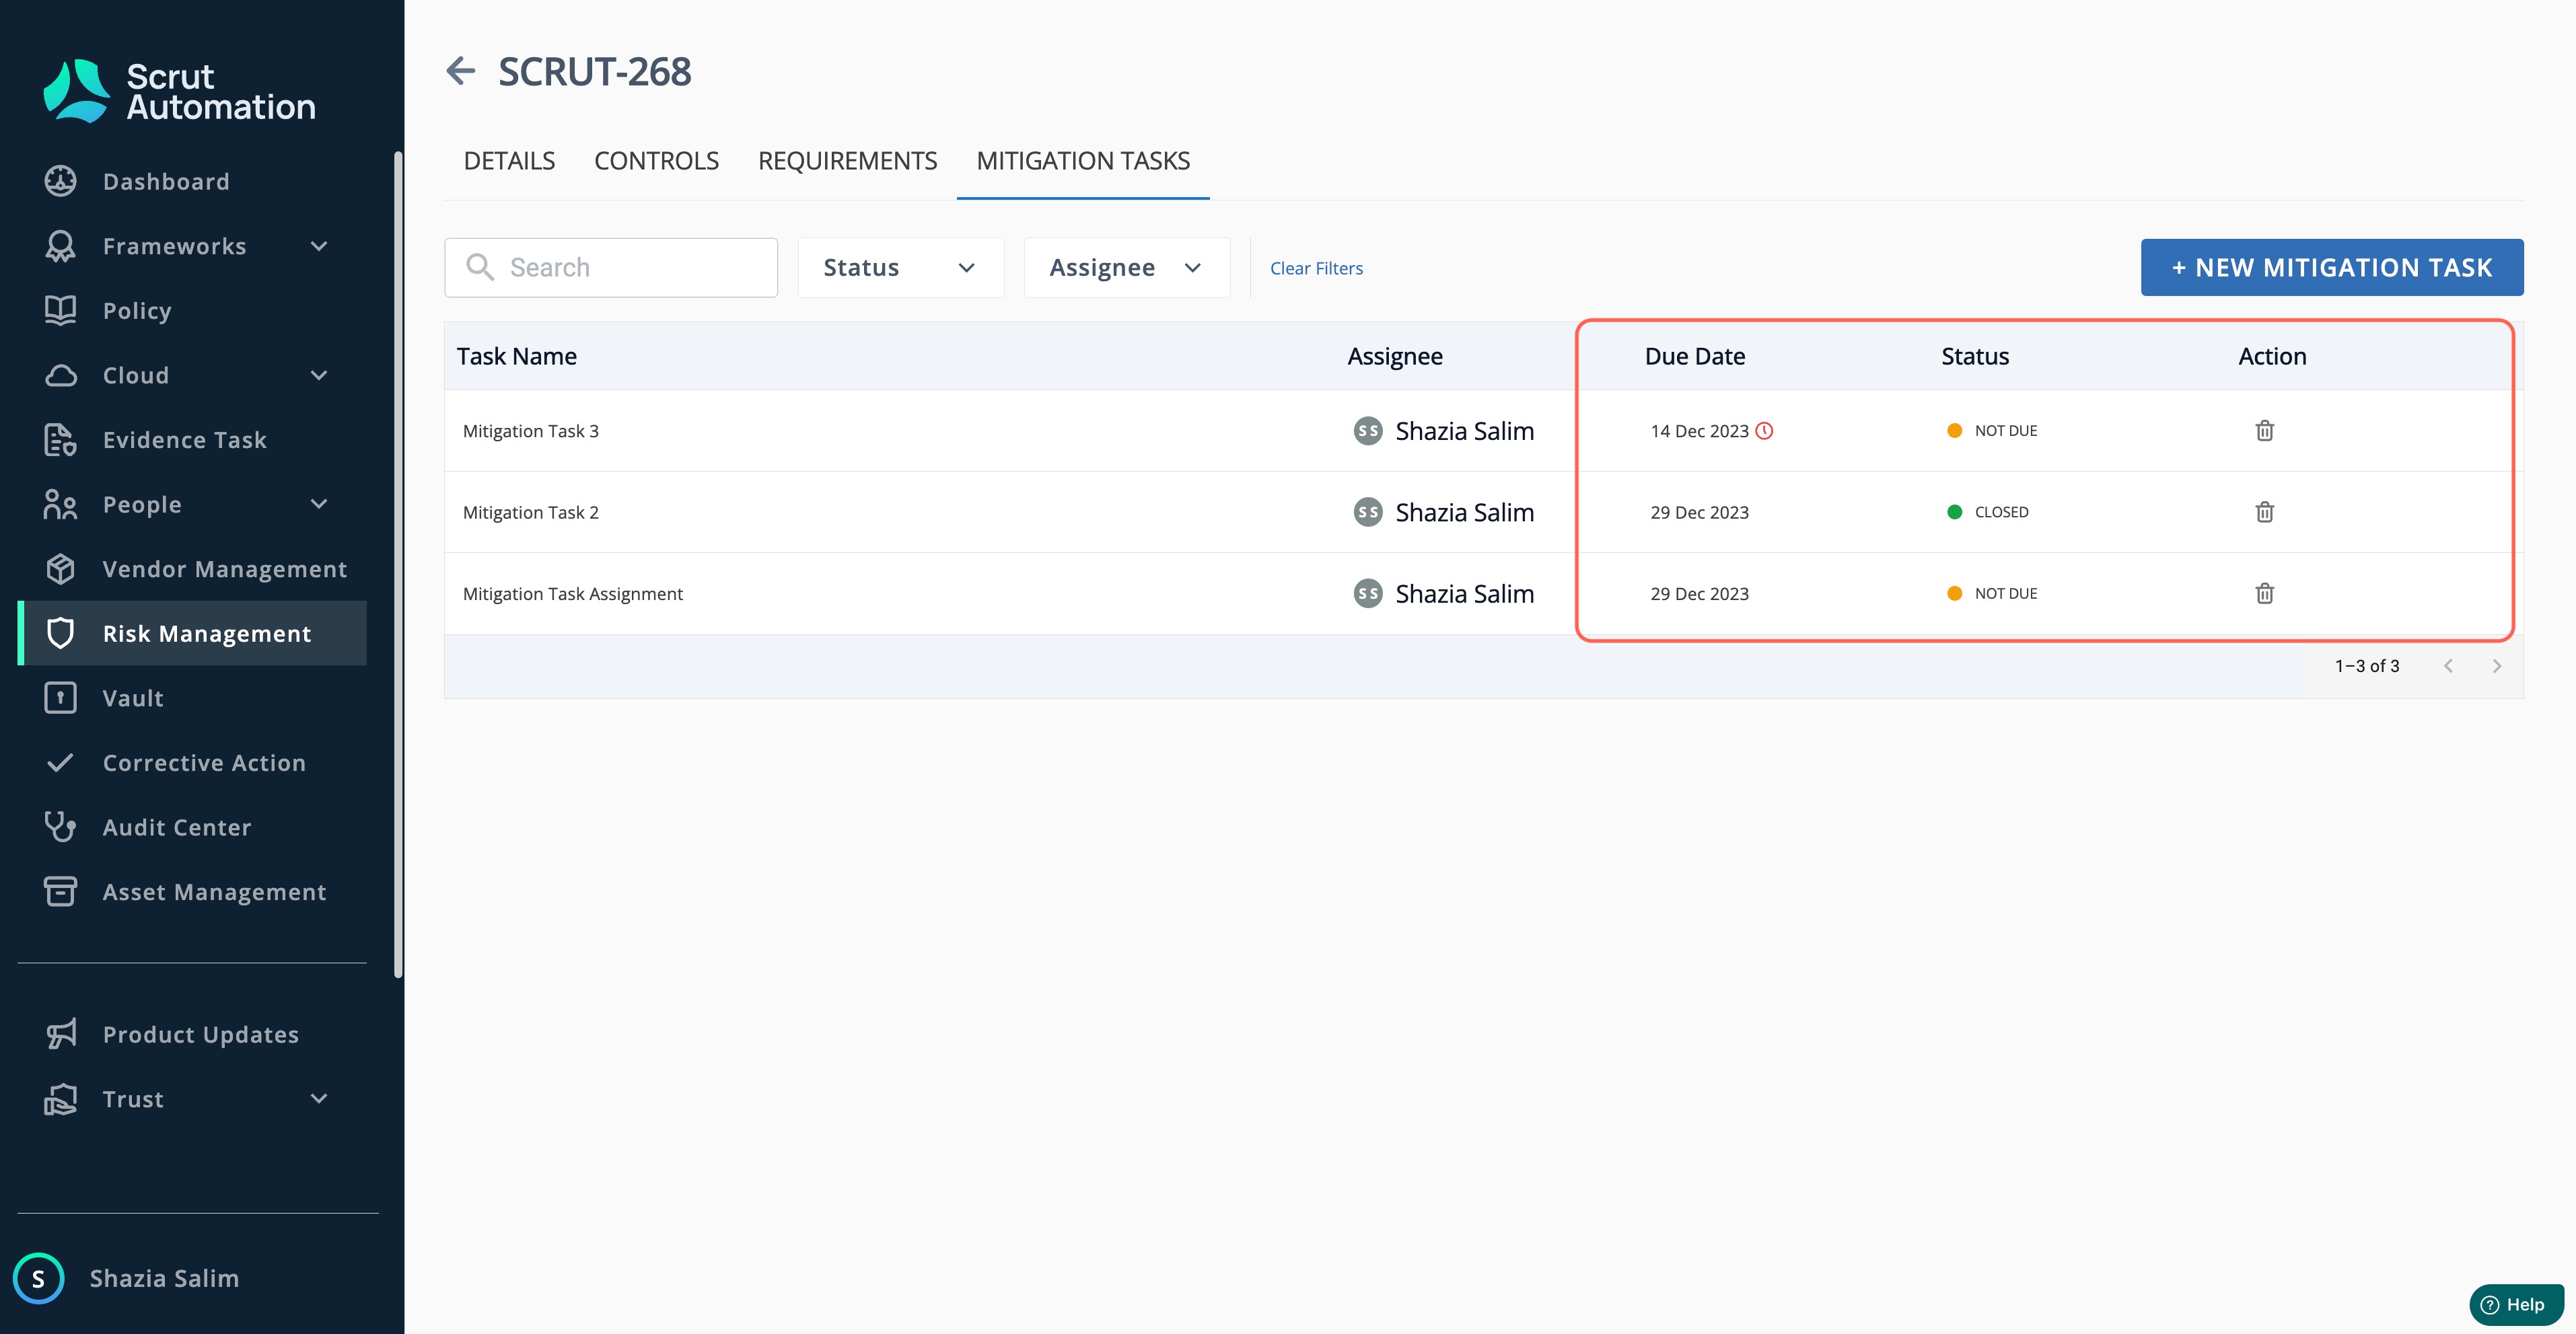Screen dimensions: 2576x1334
Task: Click the Clear Filters link
Action: click(x=1316, y=268)
